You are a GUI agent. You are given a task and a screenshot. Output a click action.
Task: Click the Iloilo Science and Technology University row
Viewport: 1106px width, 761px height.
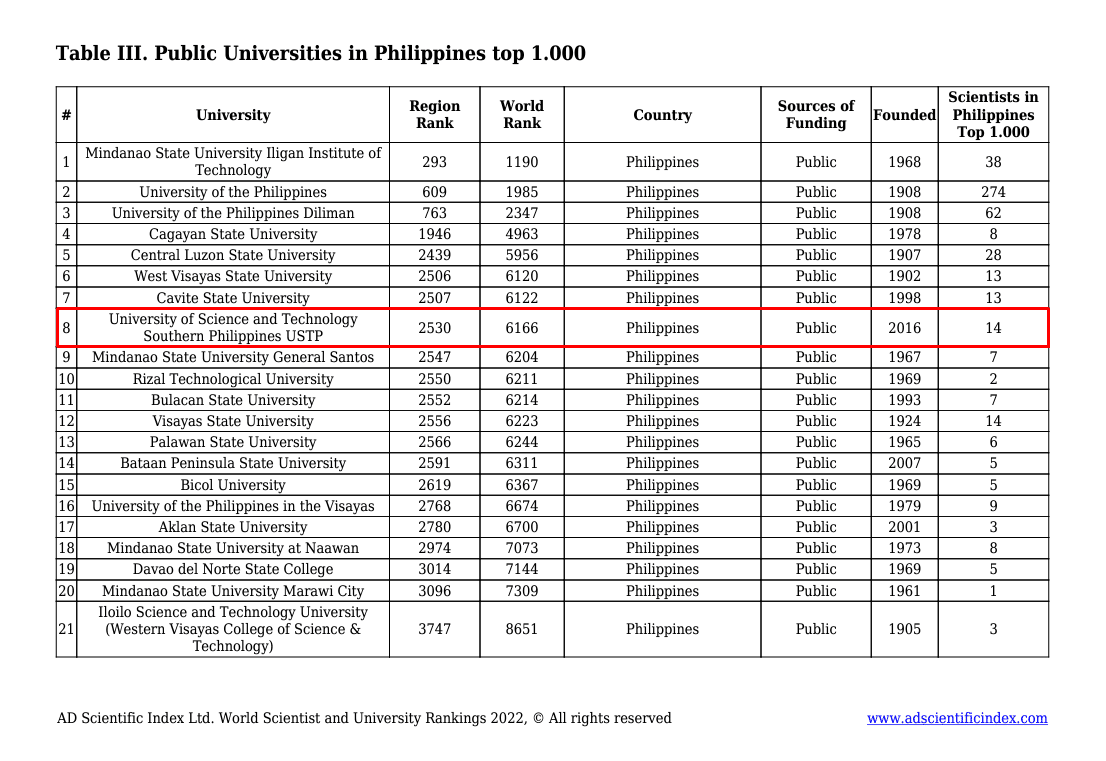[x=233, y=629]
